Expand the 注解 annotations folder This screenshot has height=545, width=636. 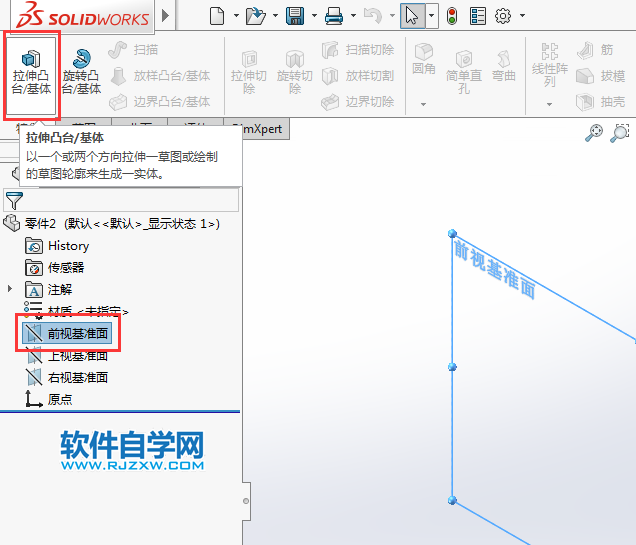[11, 289]
